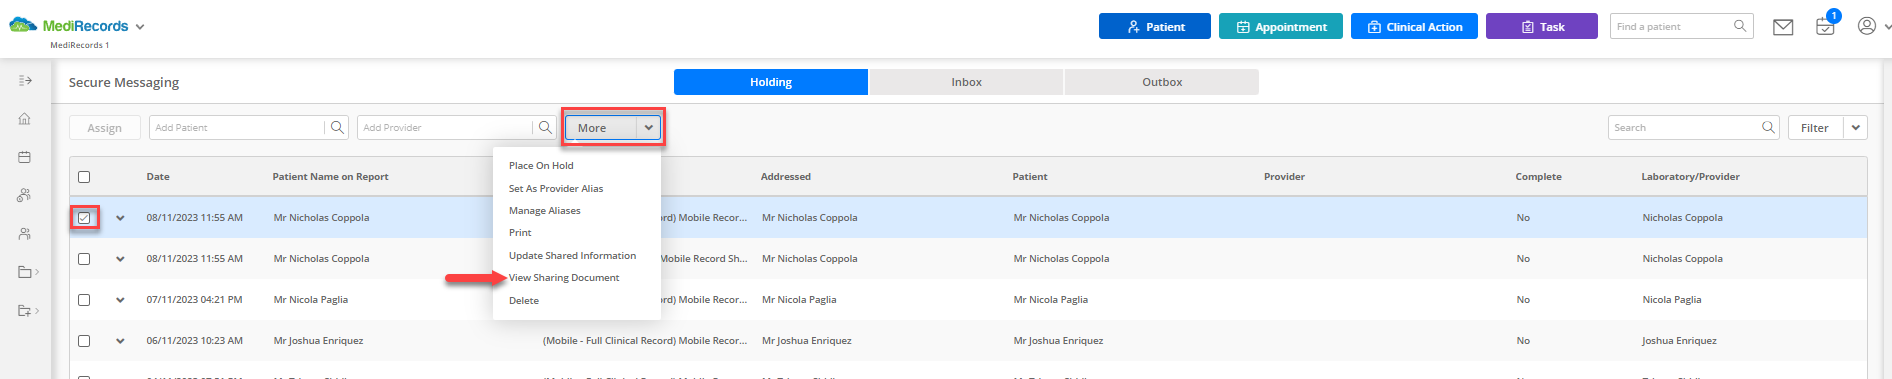Viewport: 1892px width, 379px height.
Task: Expand the second Nicholas Coppola row chevron
Action: click(120, 259)
